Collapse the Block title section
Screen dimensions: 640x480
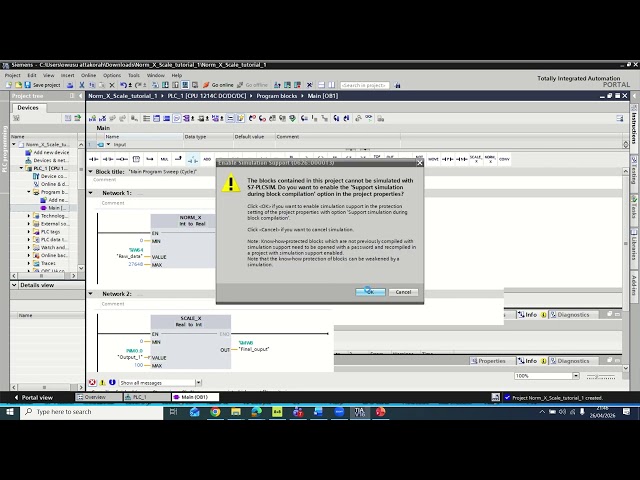point(91,172)
